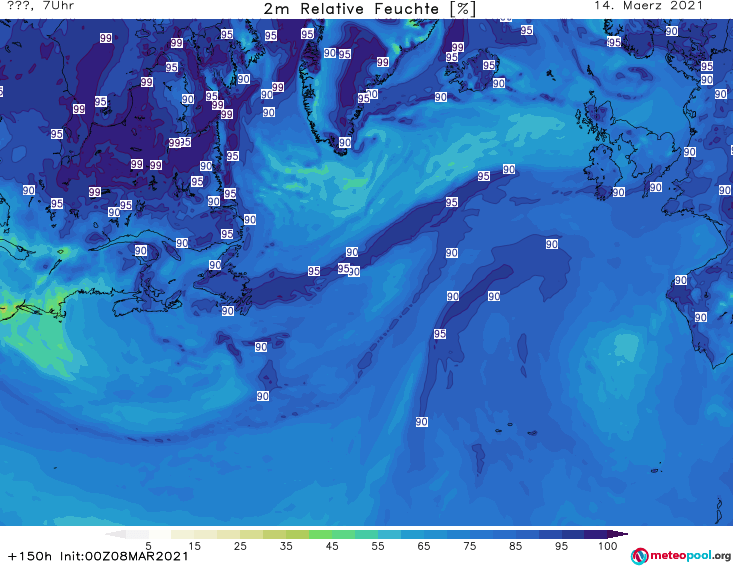733x566 pixels.
Task: Click the color scale label "85"
Action: tap(515, 546)
